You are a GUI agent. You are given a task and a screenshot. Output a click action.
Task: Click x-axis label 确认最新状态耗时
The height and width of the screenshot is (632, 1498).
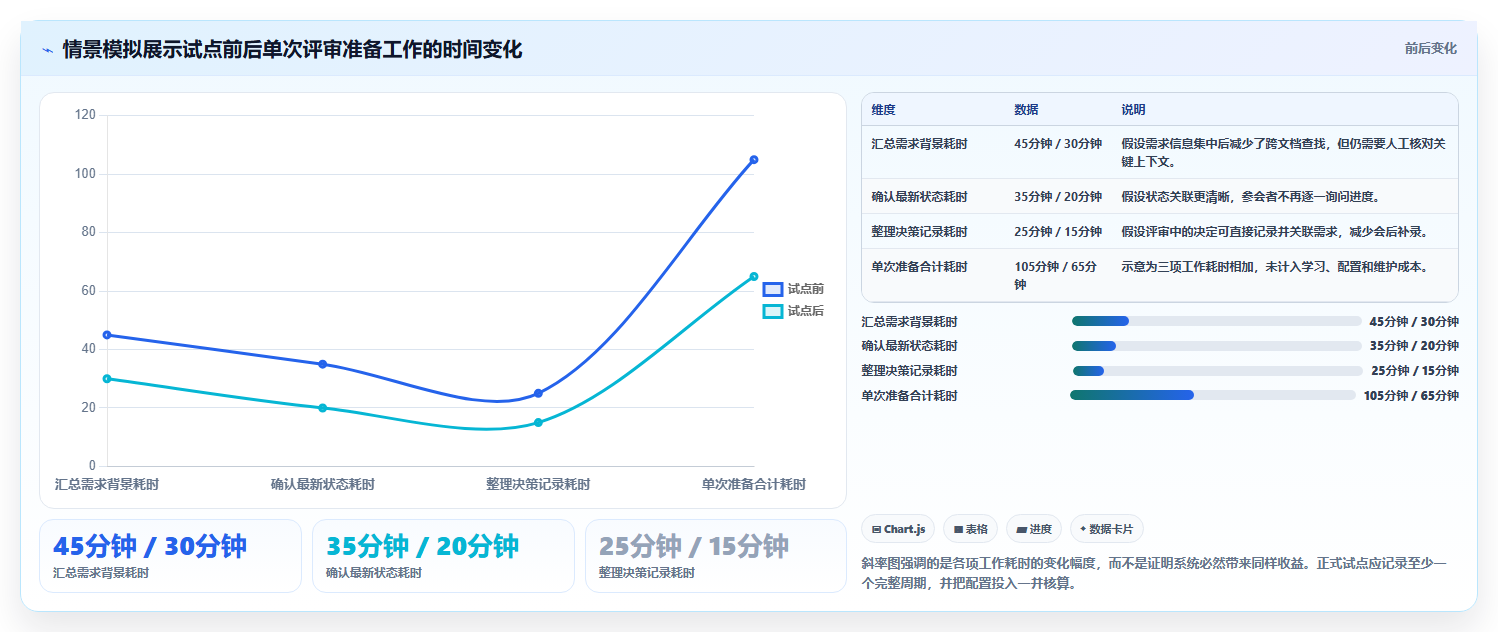click(322, 484)
